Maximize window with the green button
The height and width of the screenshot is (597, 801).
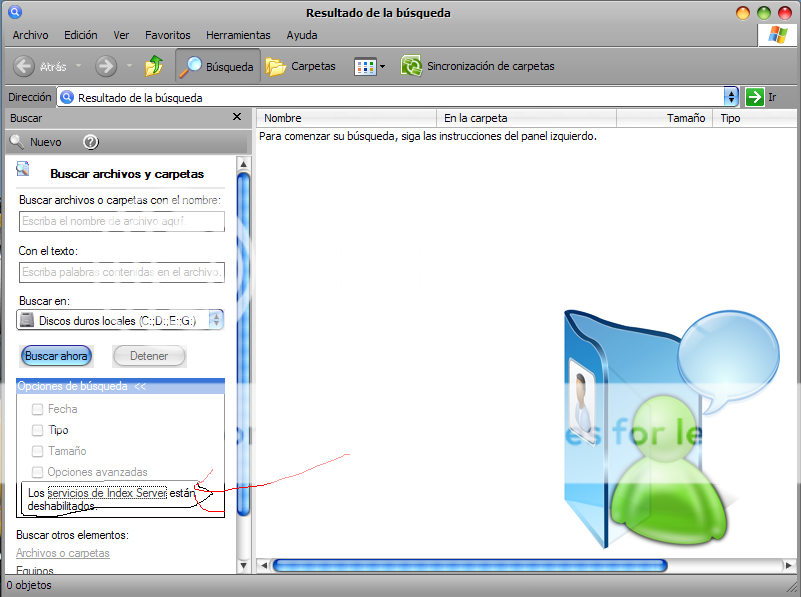click(764, 13)
